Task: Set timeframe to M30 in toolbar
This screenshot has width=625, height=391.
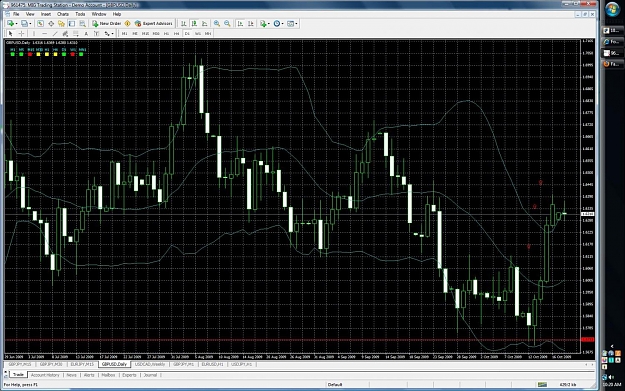Action: [x=156, y=33]
